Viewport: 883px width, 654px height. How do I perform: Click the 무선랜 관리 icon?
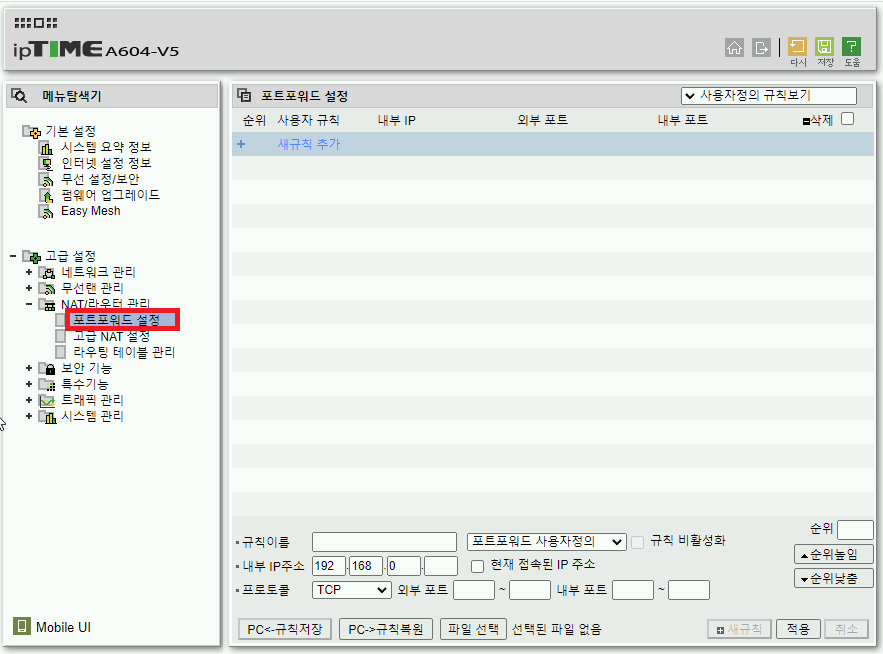pyautogui.click(x=47, y=288)
